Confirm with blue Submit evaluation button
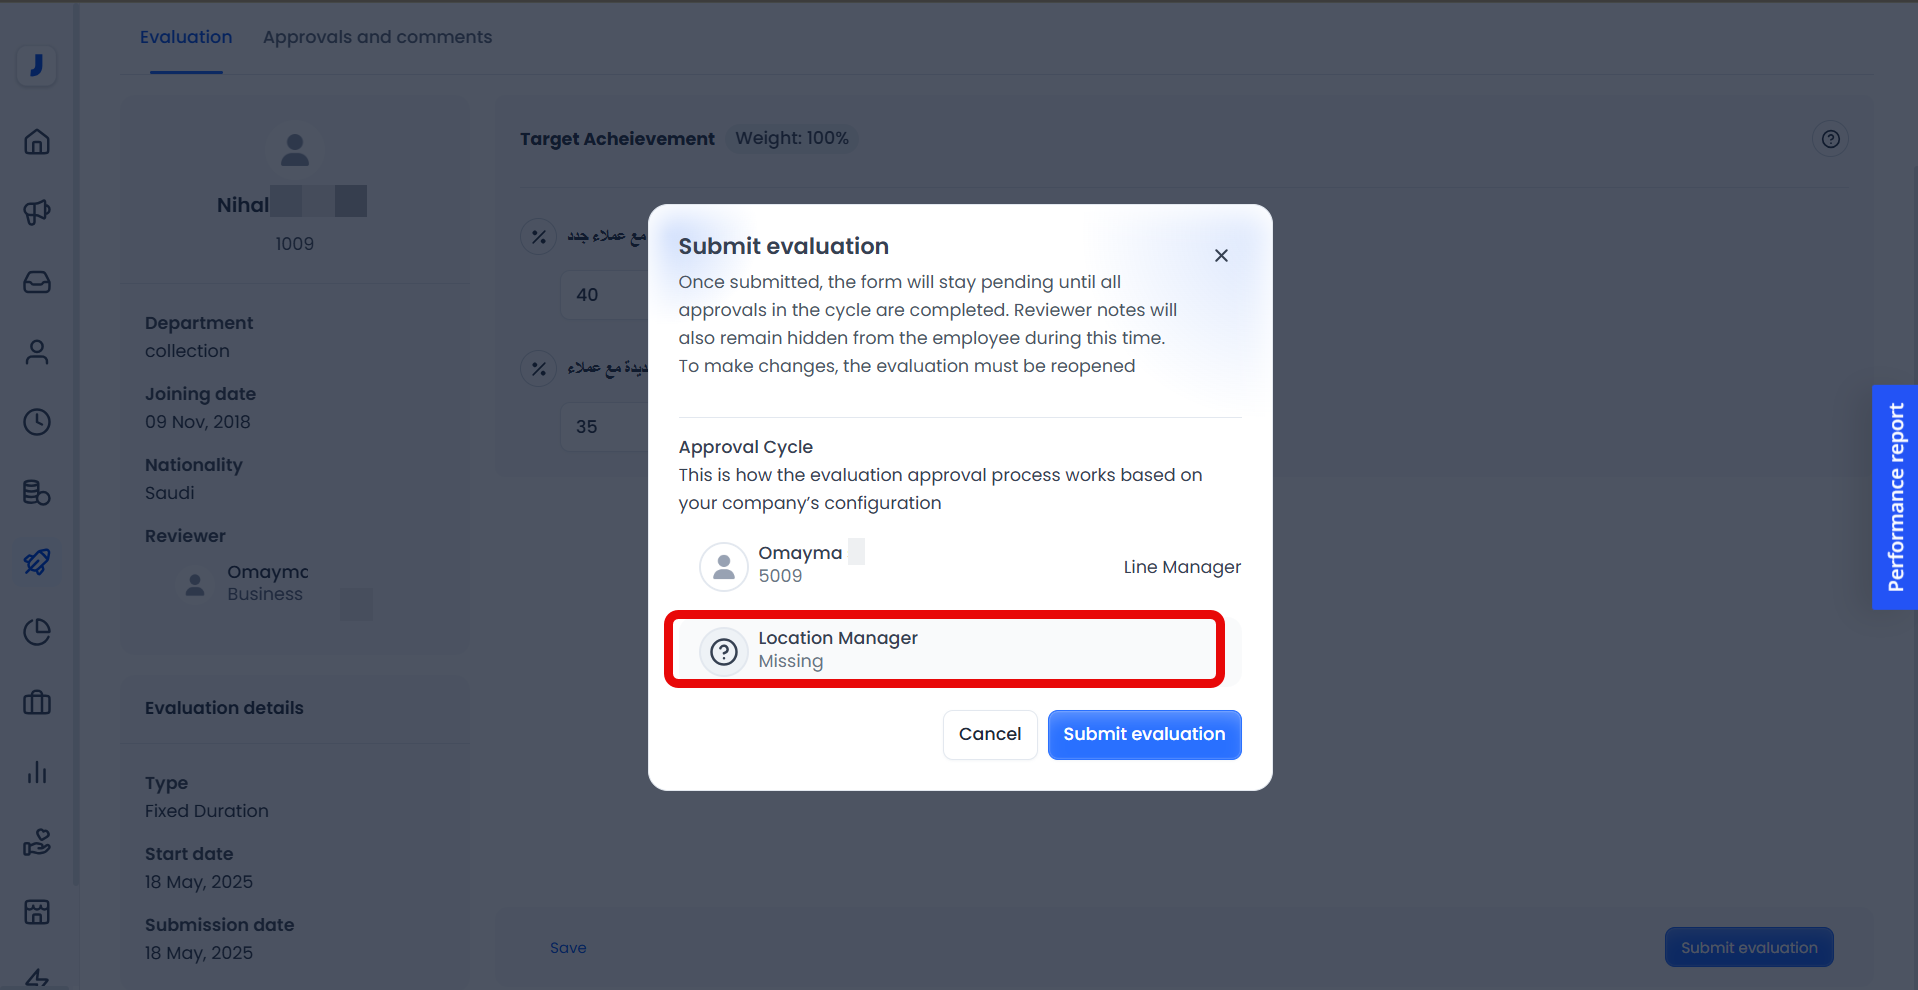The width and height of the screenshot is (1918, 990). 1144,734
